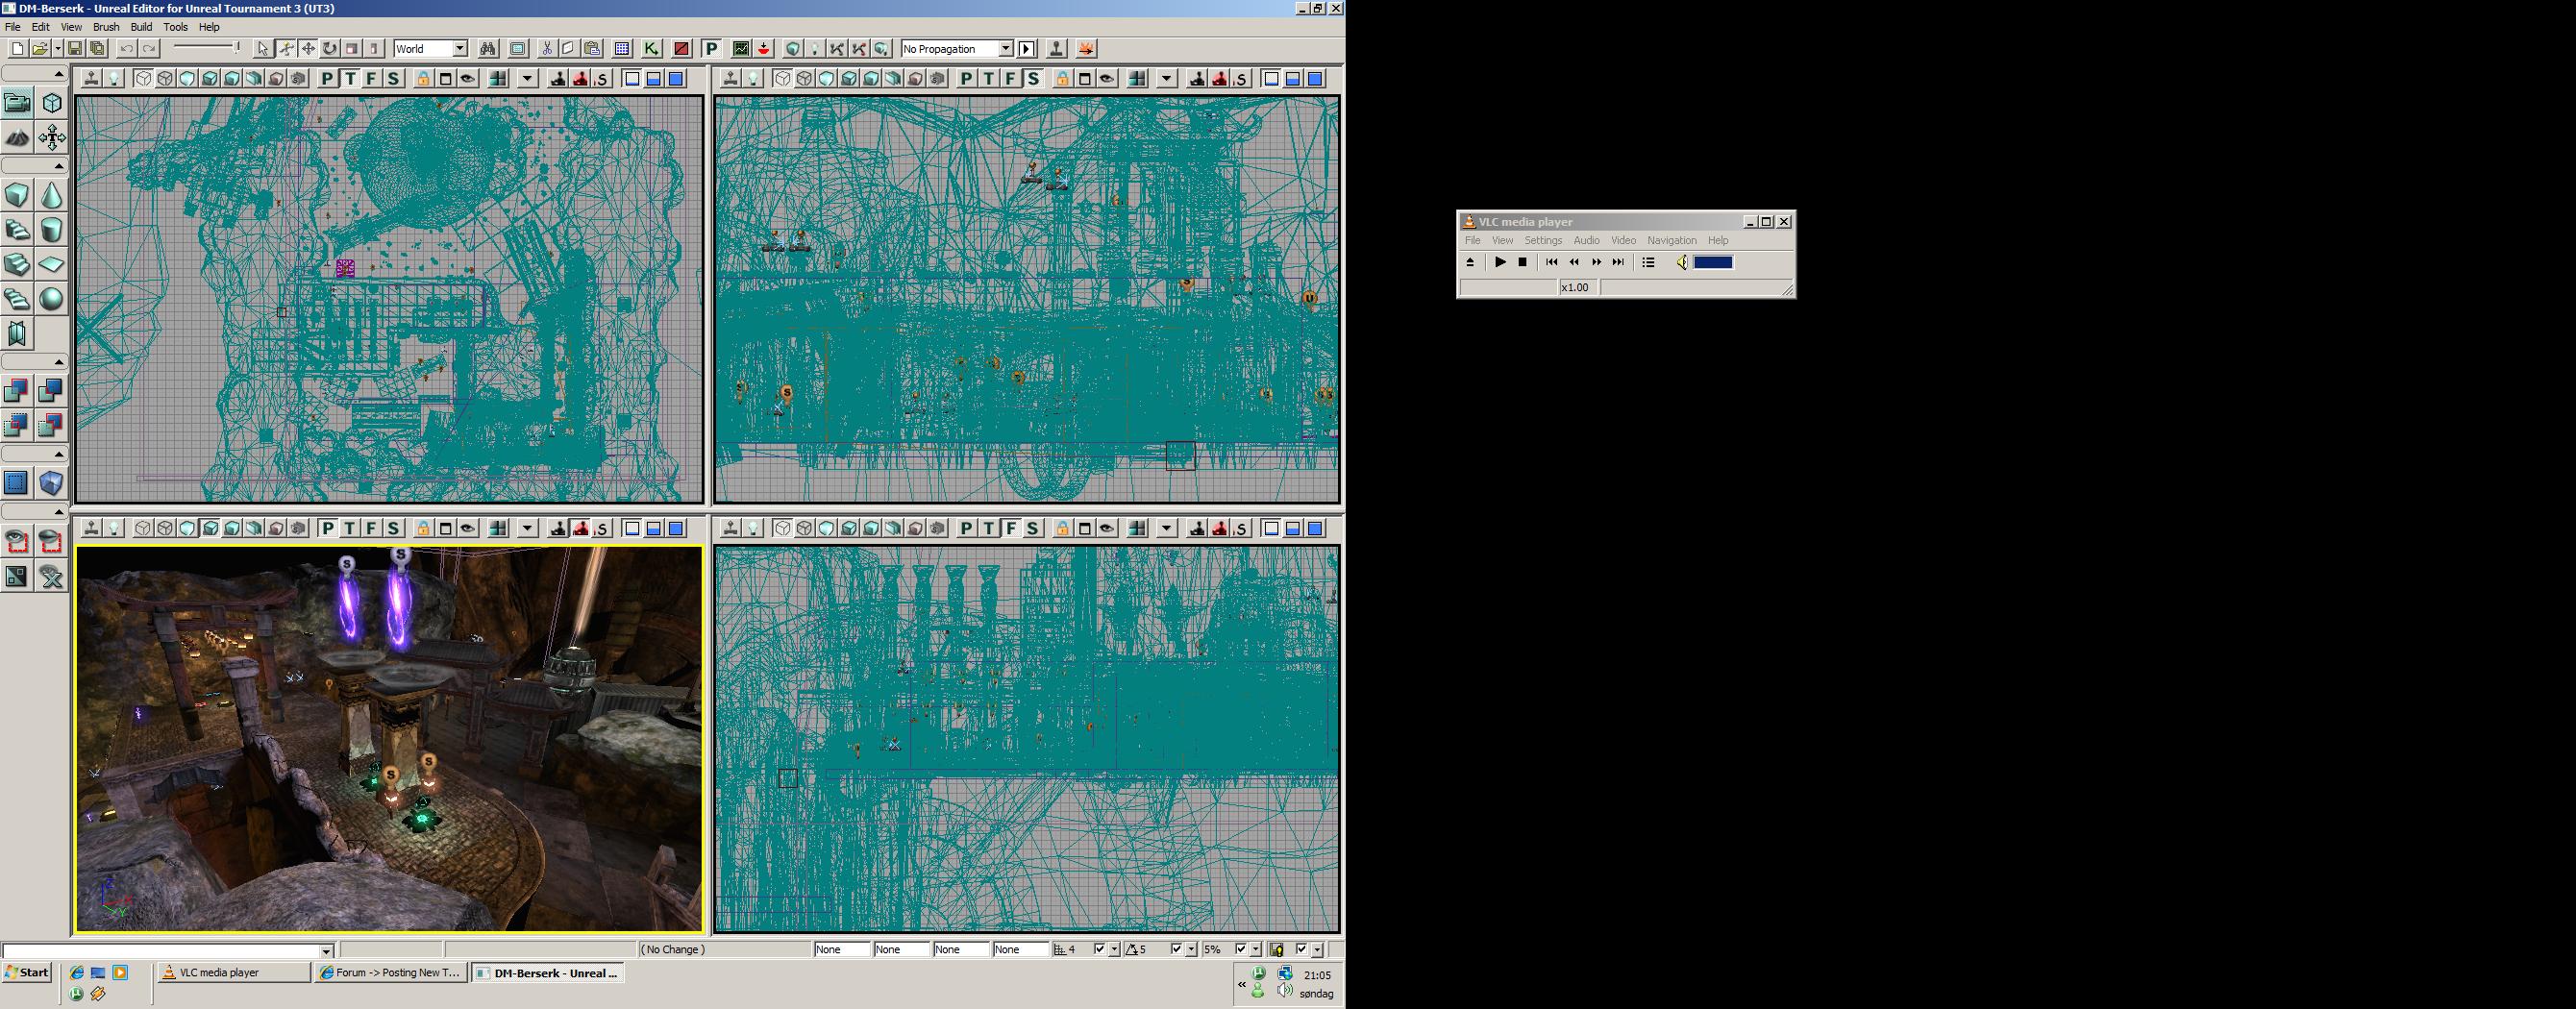
Task: Open the Tools menu
Action: [175, 27]
